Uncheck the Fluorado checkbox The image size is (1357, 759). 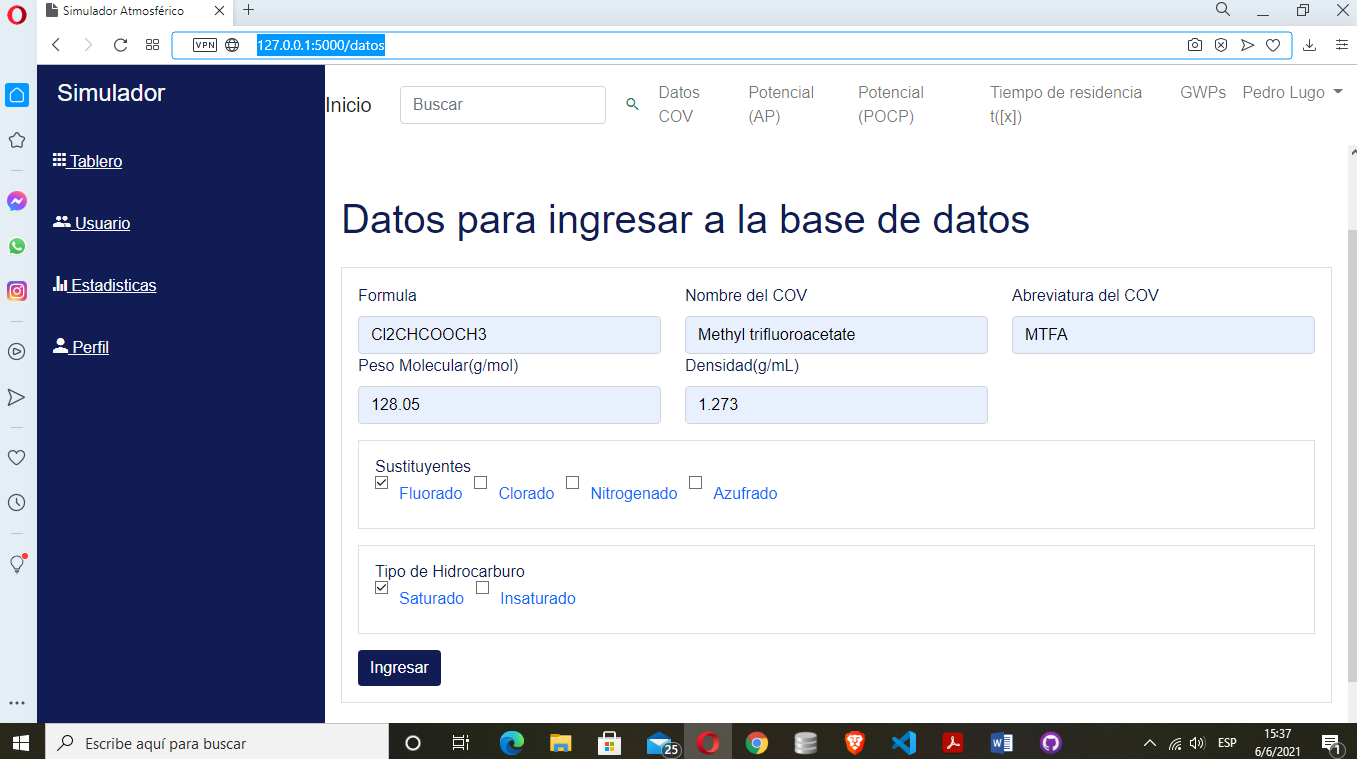pos(382,482)
